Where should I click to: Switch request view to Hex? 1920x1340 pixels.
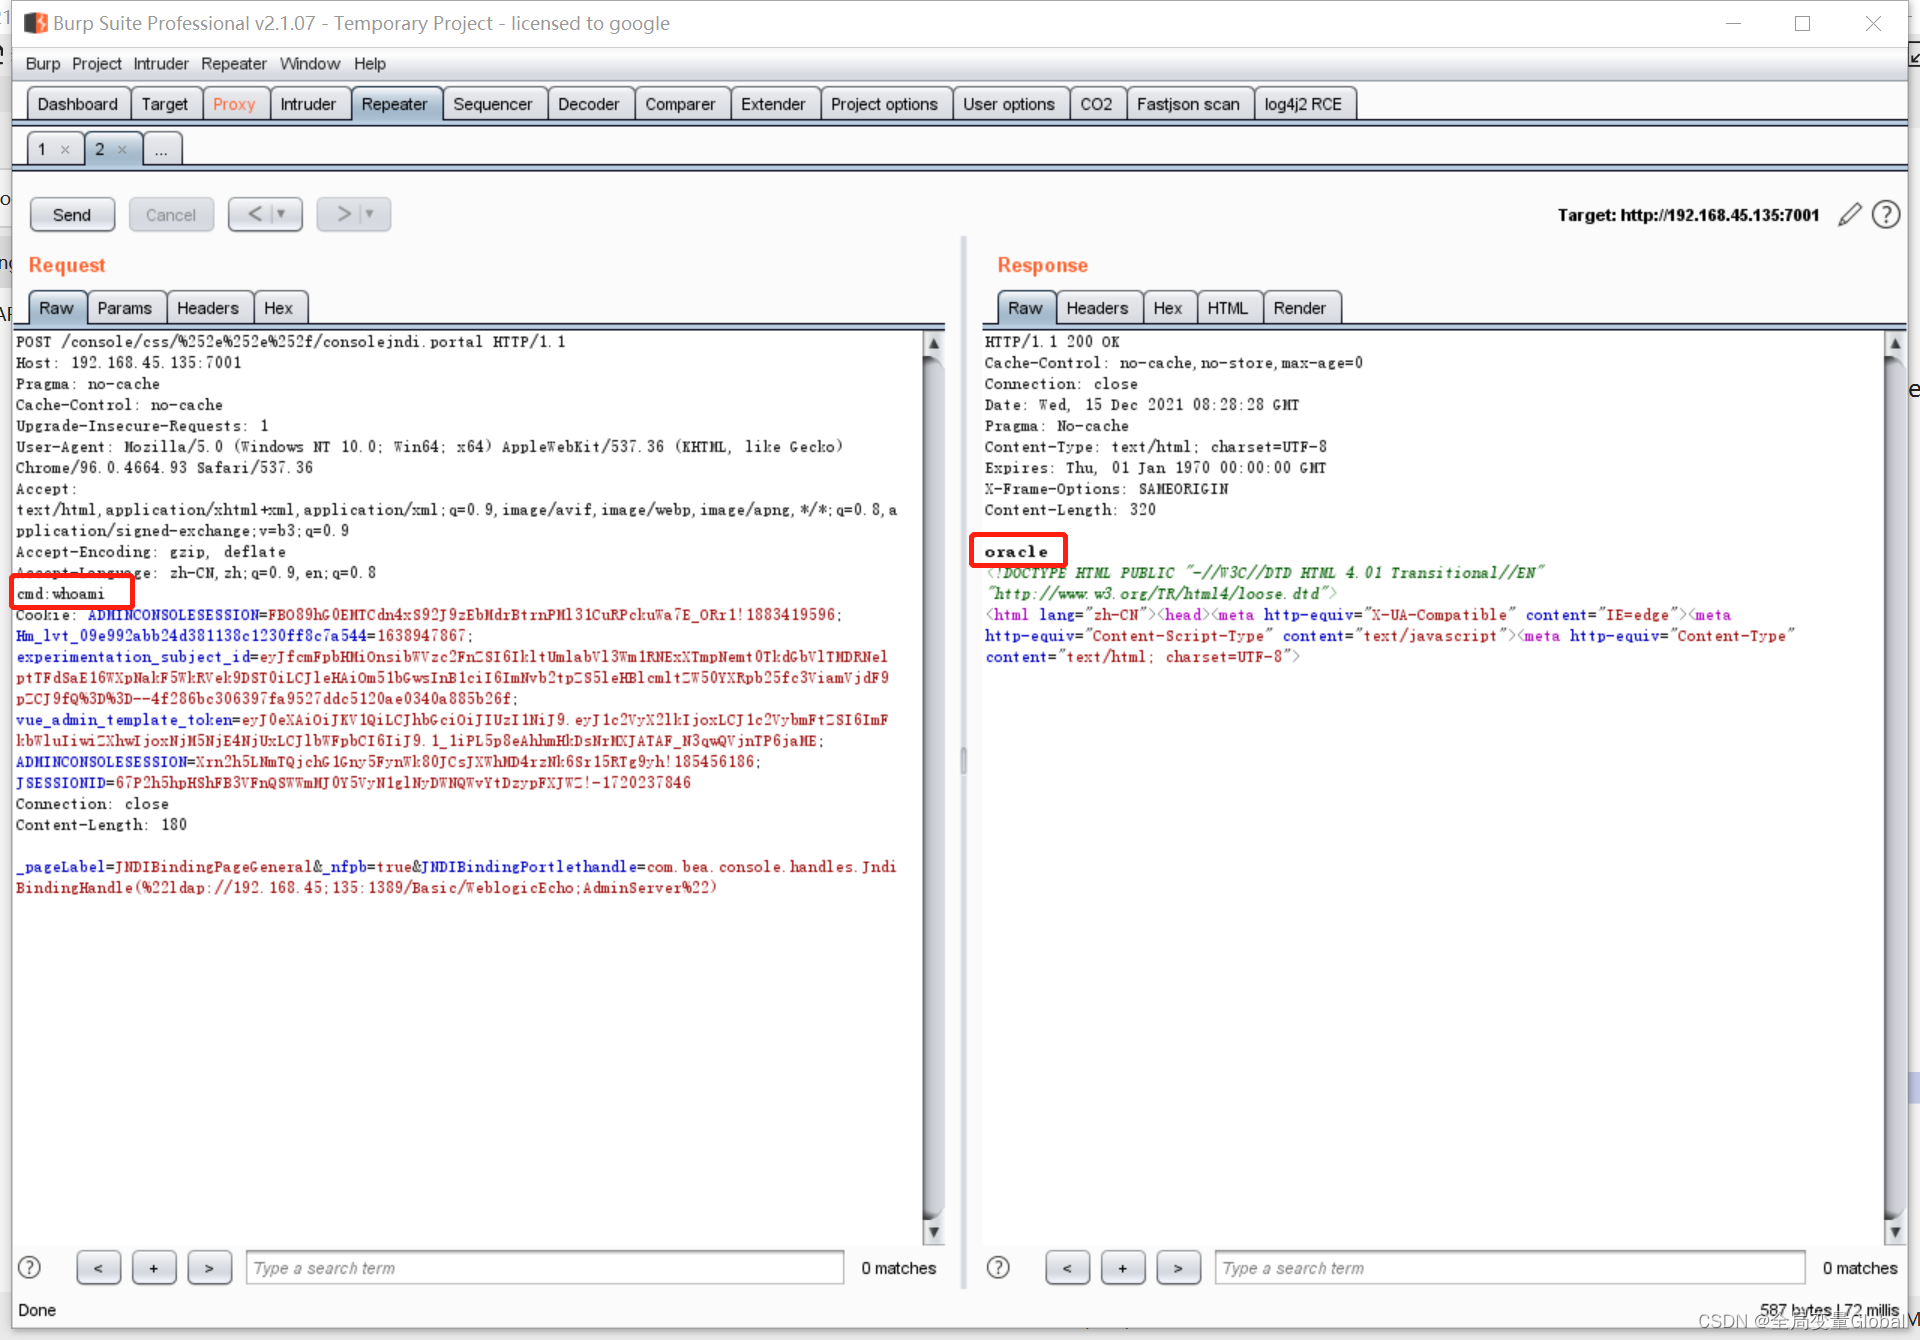coord(279,308)
